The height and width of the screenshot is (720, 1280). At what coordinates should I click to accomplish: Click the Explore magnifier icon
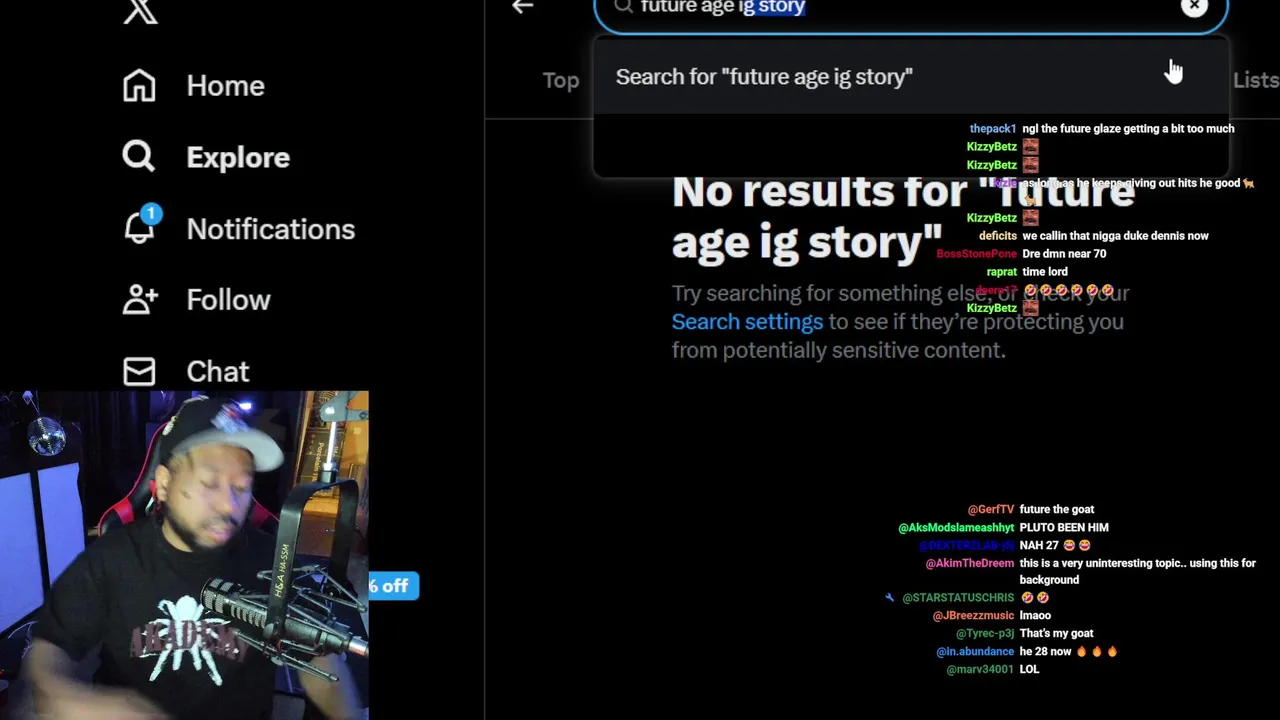[139, 157]
